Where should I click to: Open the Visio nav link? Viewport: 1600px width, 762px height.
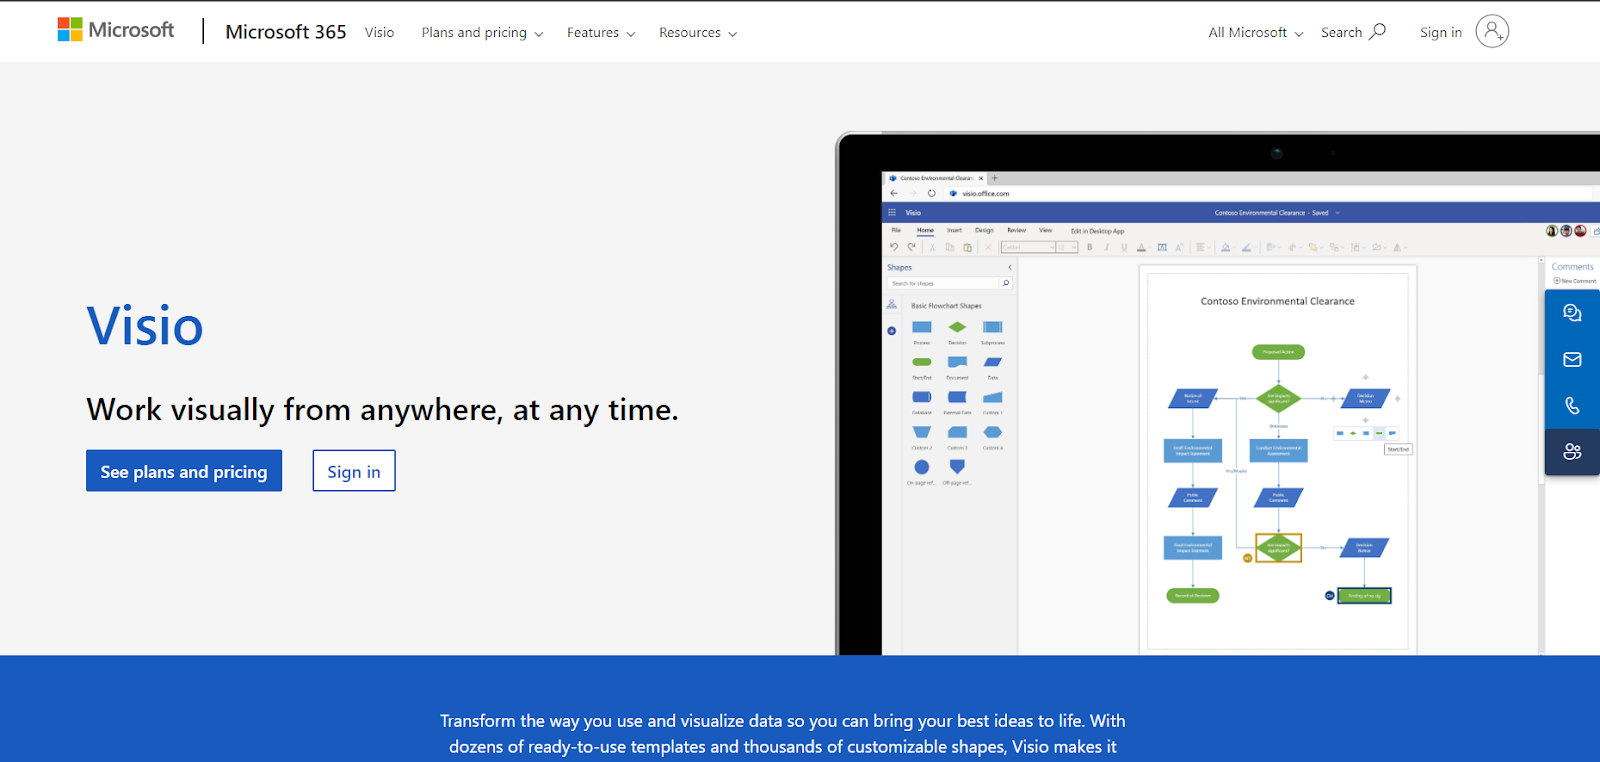[x=379, y=33]
